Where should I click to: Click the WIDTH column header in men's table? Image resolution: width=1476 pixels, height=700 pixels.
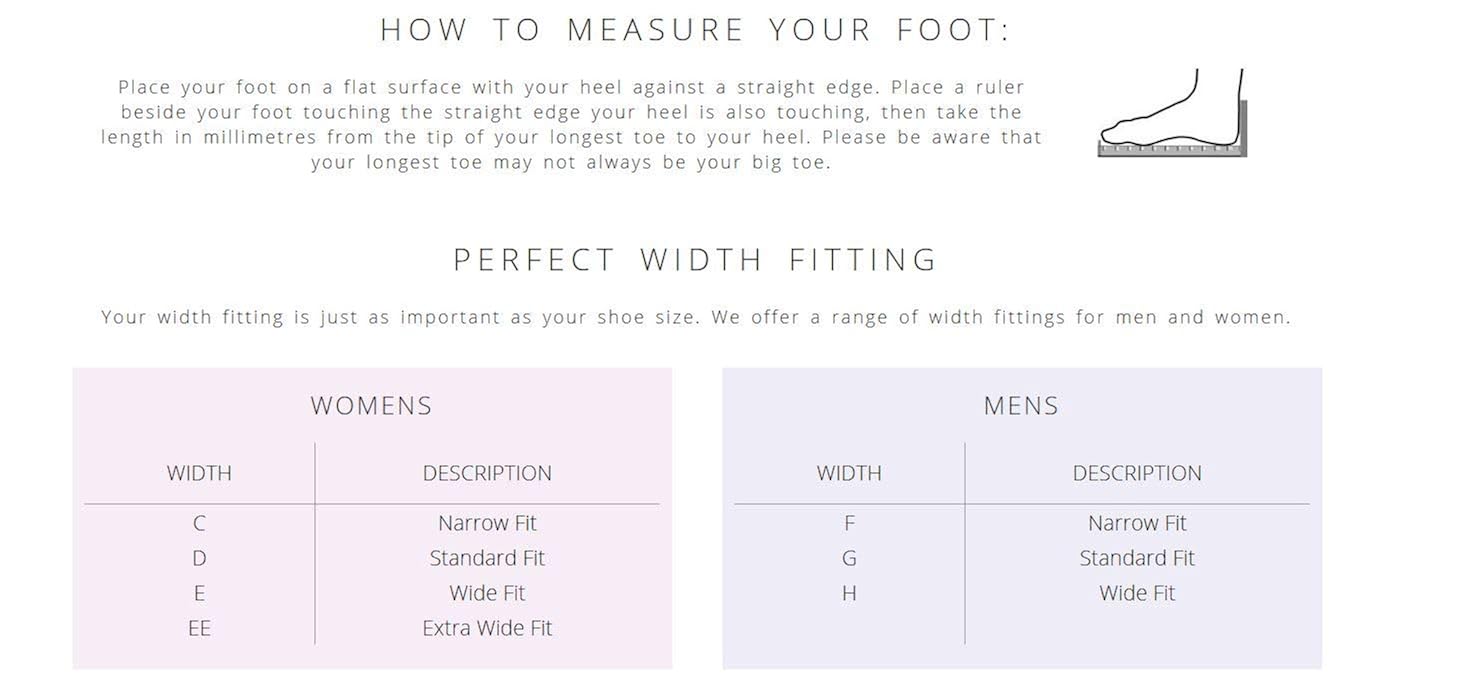click(849, 473)
